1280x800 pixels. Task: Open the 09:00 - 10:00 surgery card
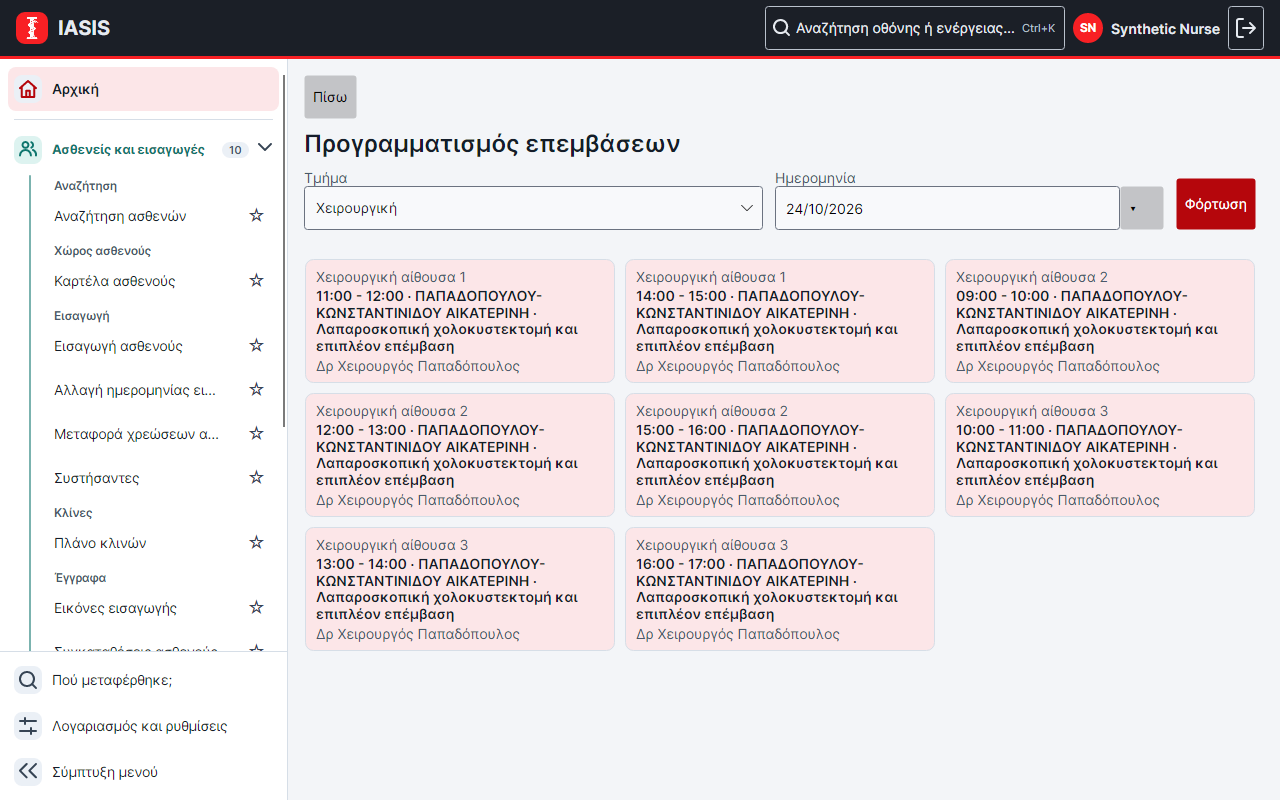[1100, 321]
